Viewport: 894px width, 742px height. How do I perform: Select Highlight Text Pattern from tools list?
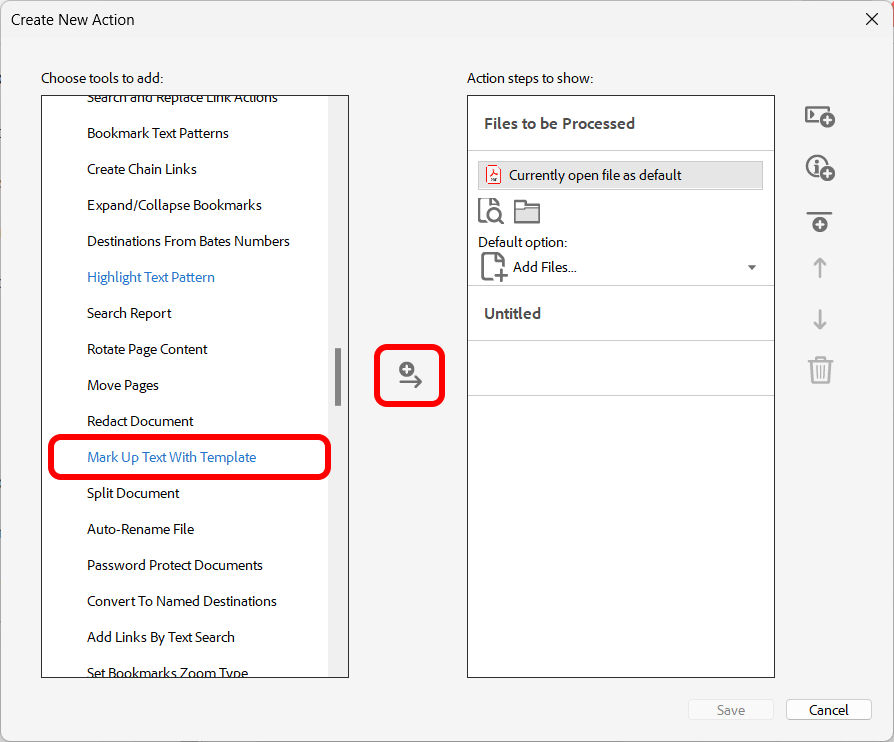(151, 277)
